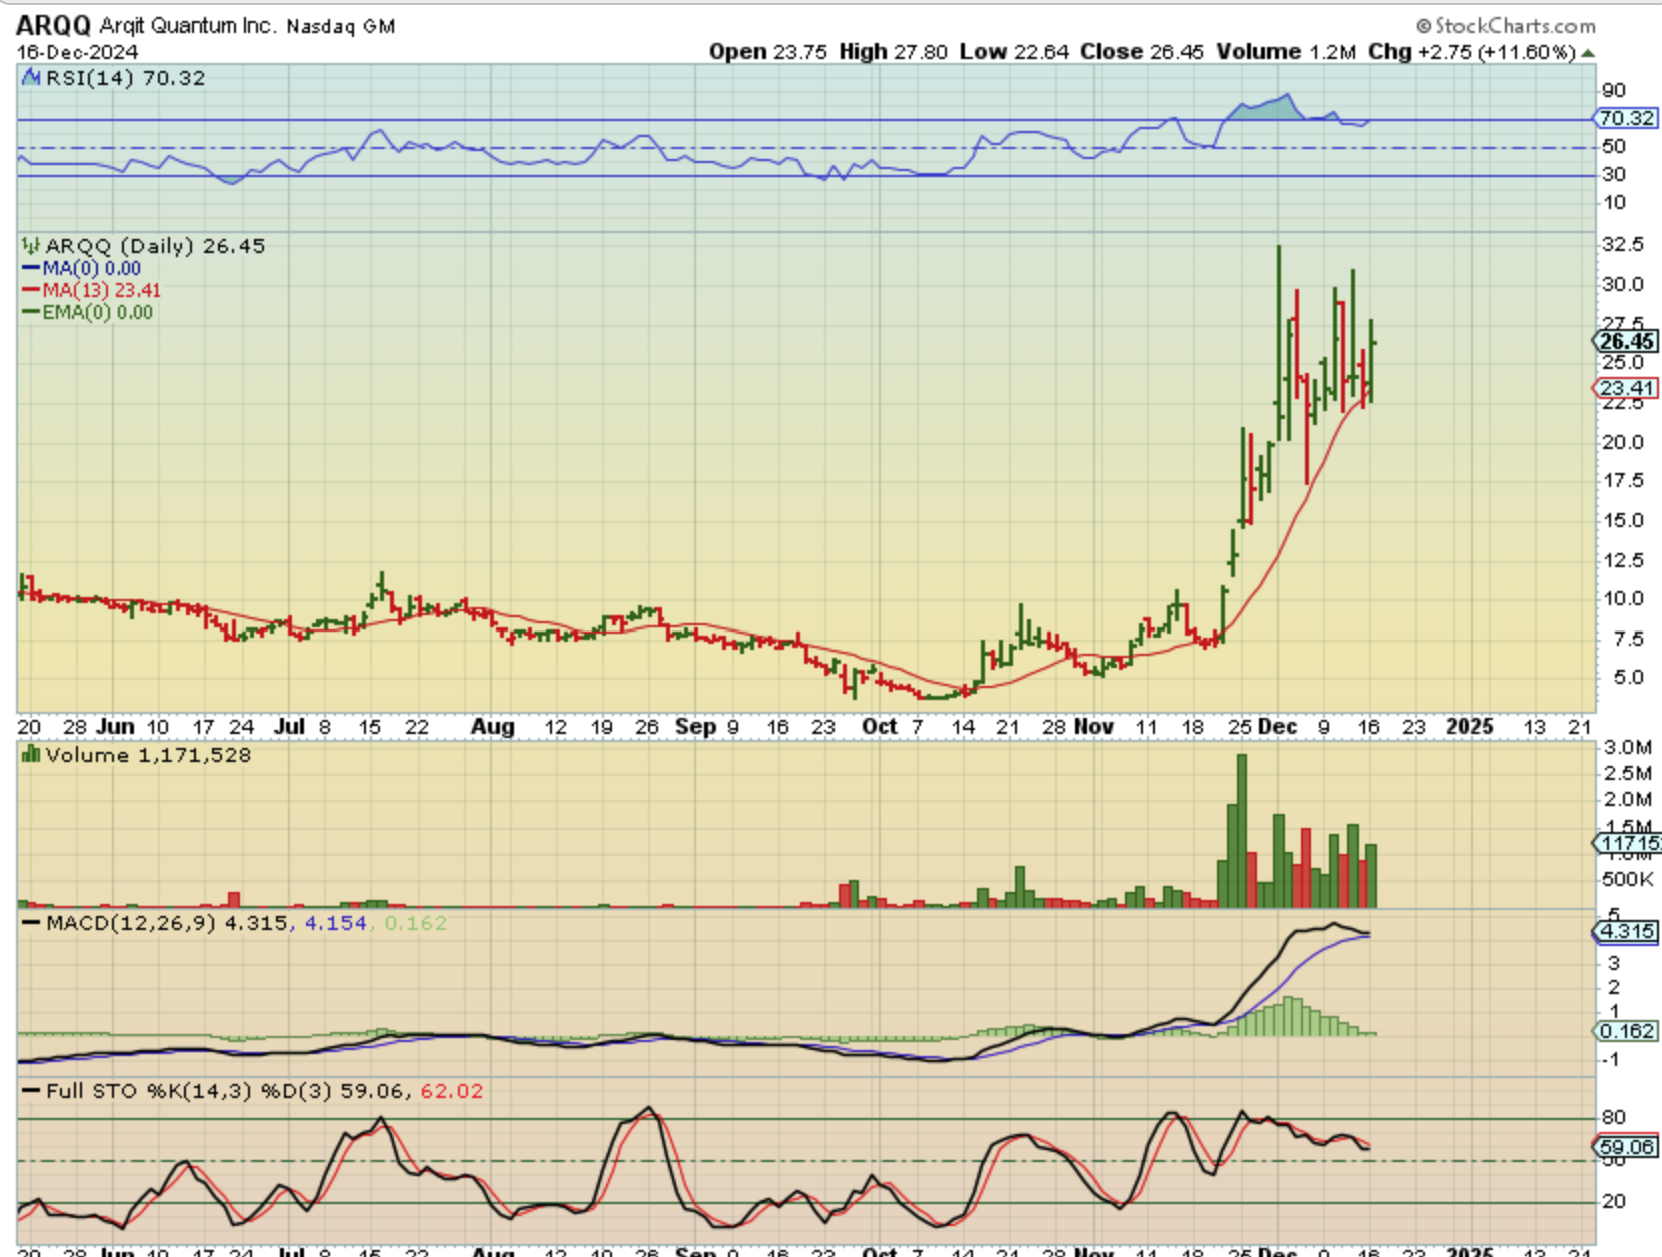Click the 26.45 current price tag
This screenshot has height=1257, width=1662.
(x=1626, y=342)
